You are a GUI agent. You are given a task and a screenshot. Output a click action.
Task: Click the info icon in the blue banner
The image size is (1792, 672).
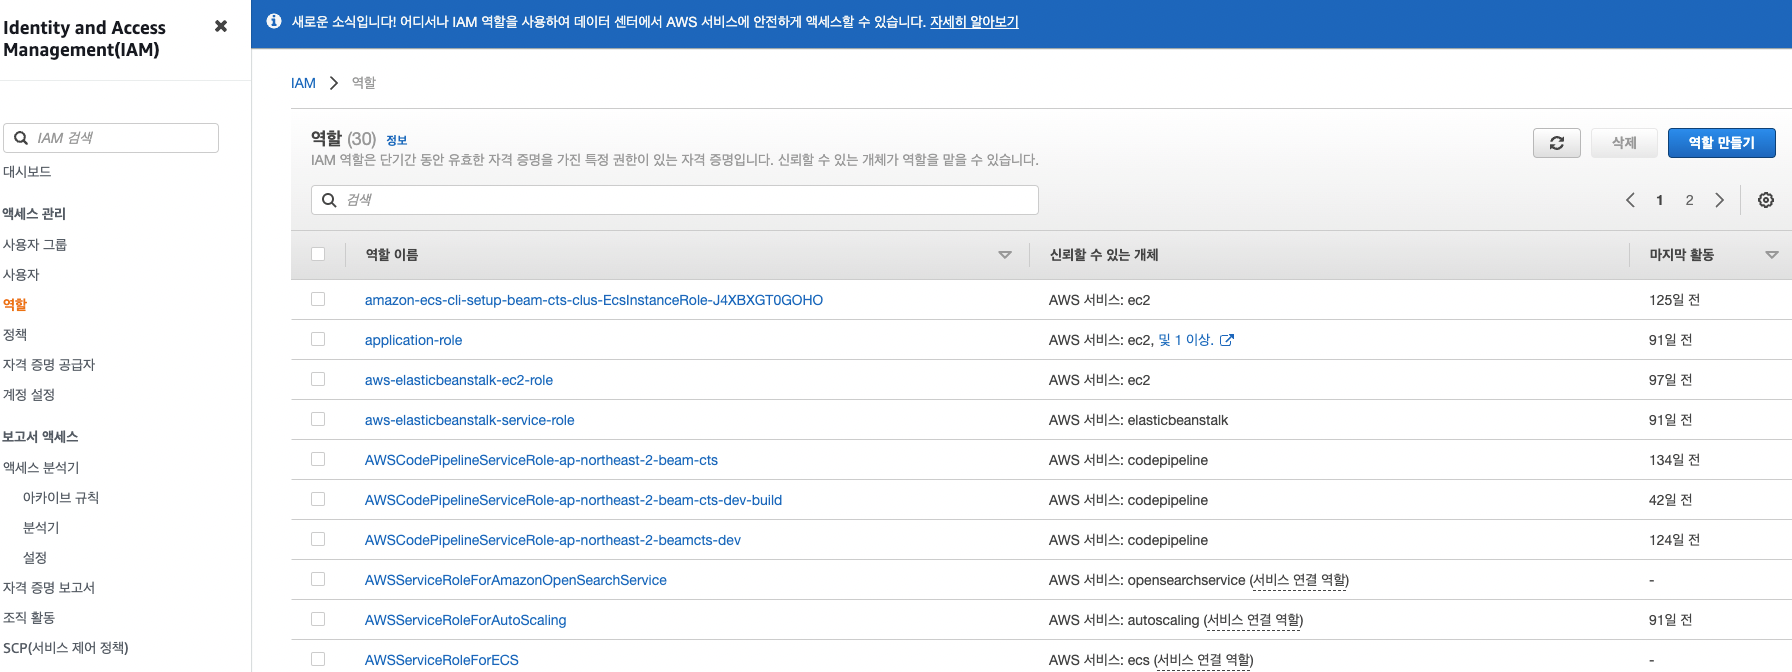[274, 21]
